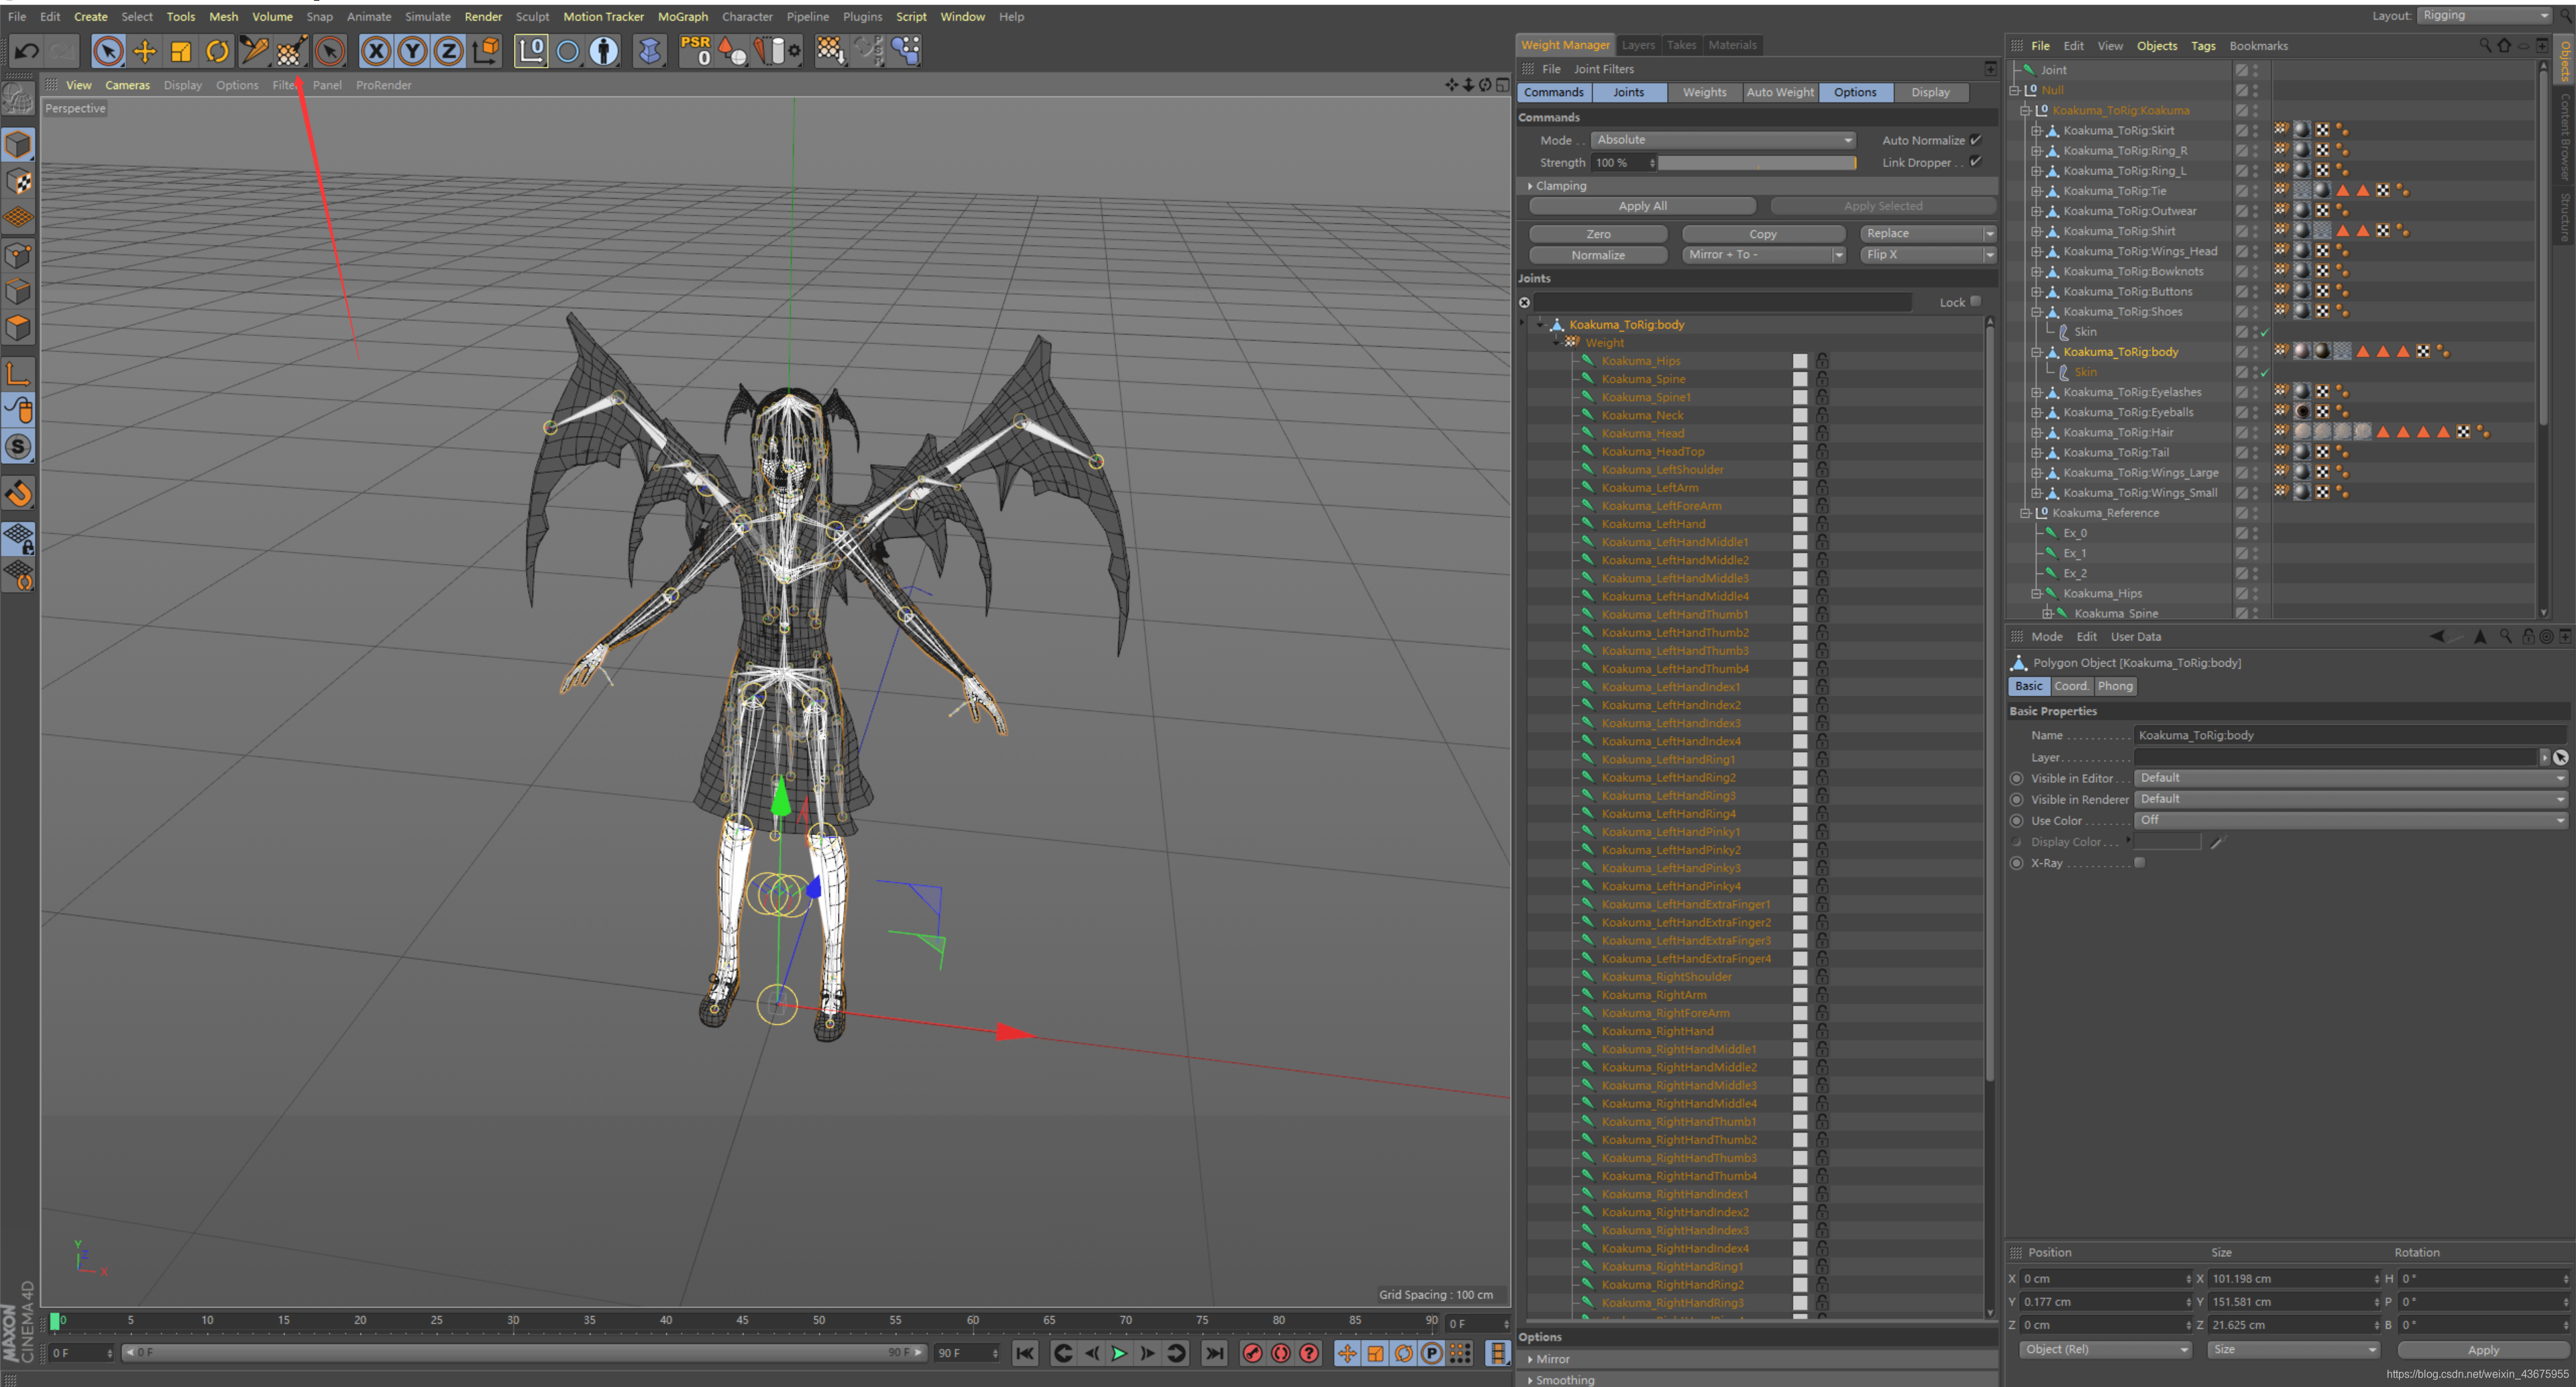Click the Texture mode checkered cube icon
Viewport: 2576px width, 1387px height.
tap(19, 182)
